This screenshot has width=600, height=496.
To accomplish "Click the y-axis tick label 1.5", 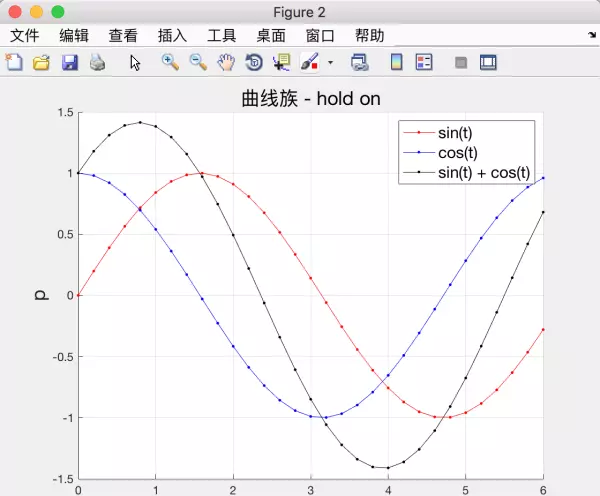I will point(65,113).
